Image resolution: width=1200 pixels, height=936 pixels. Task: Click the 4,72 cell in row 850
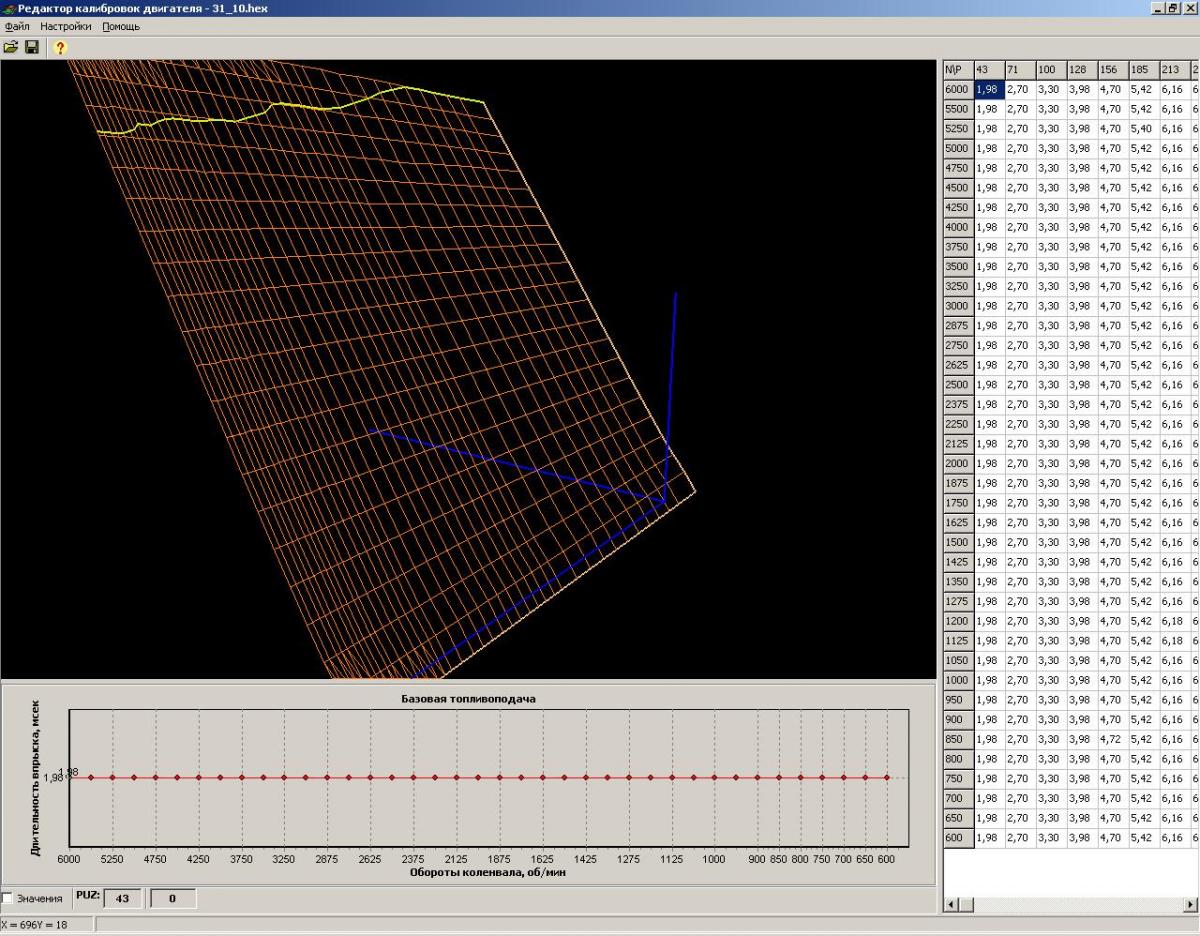(1111, 739)
